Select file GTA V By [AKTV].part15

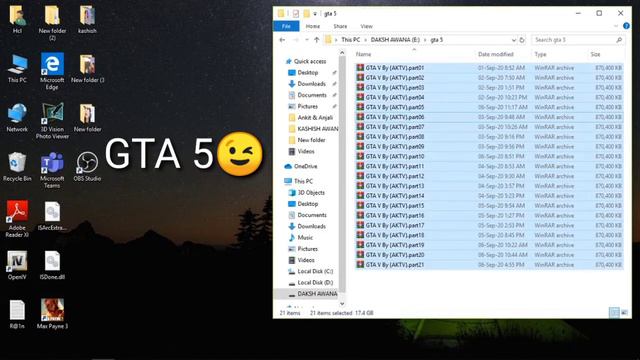click(489, 206)
